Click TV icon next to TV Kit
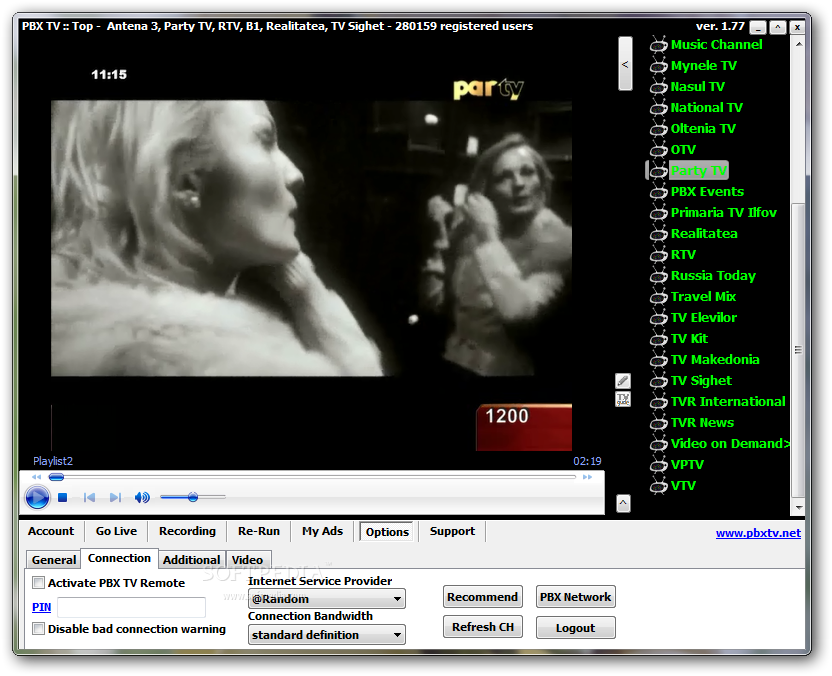The height and width of the screenshot is (676, 832). 658,339
